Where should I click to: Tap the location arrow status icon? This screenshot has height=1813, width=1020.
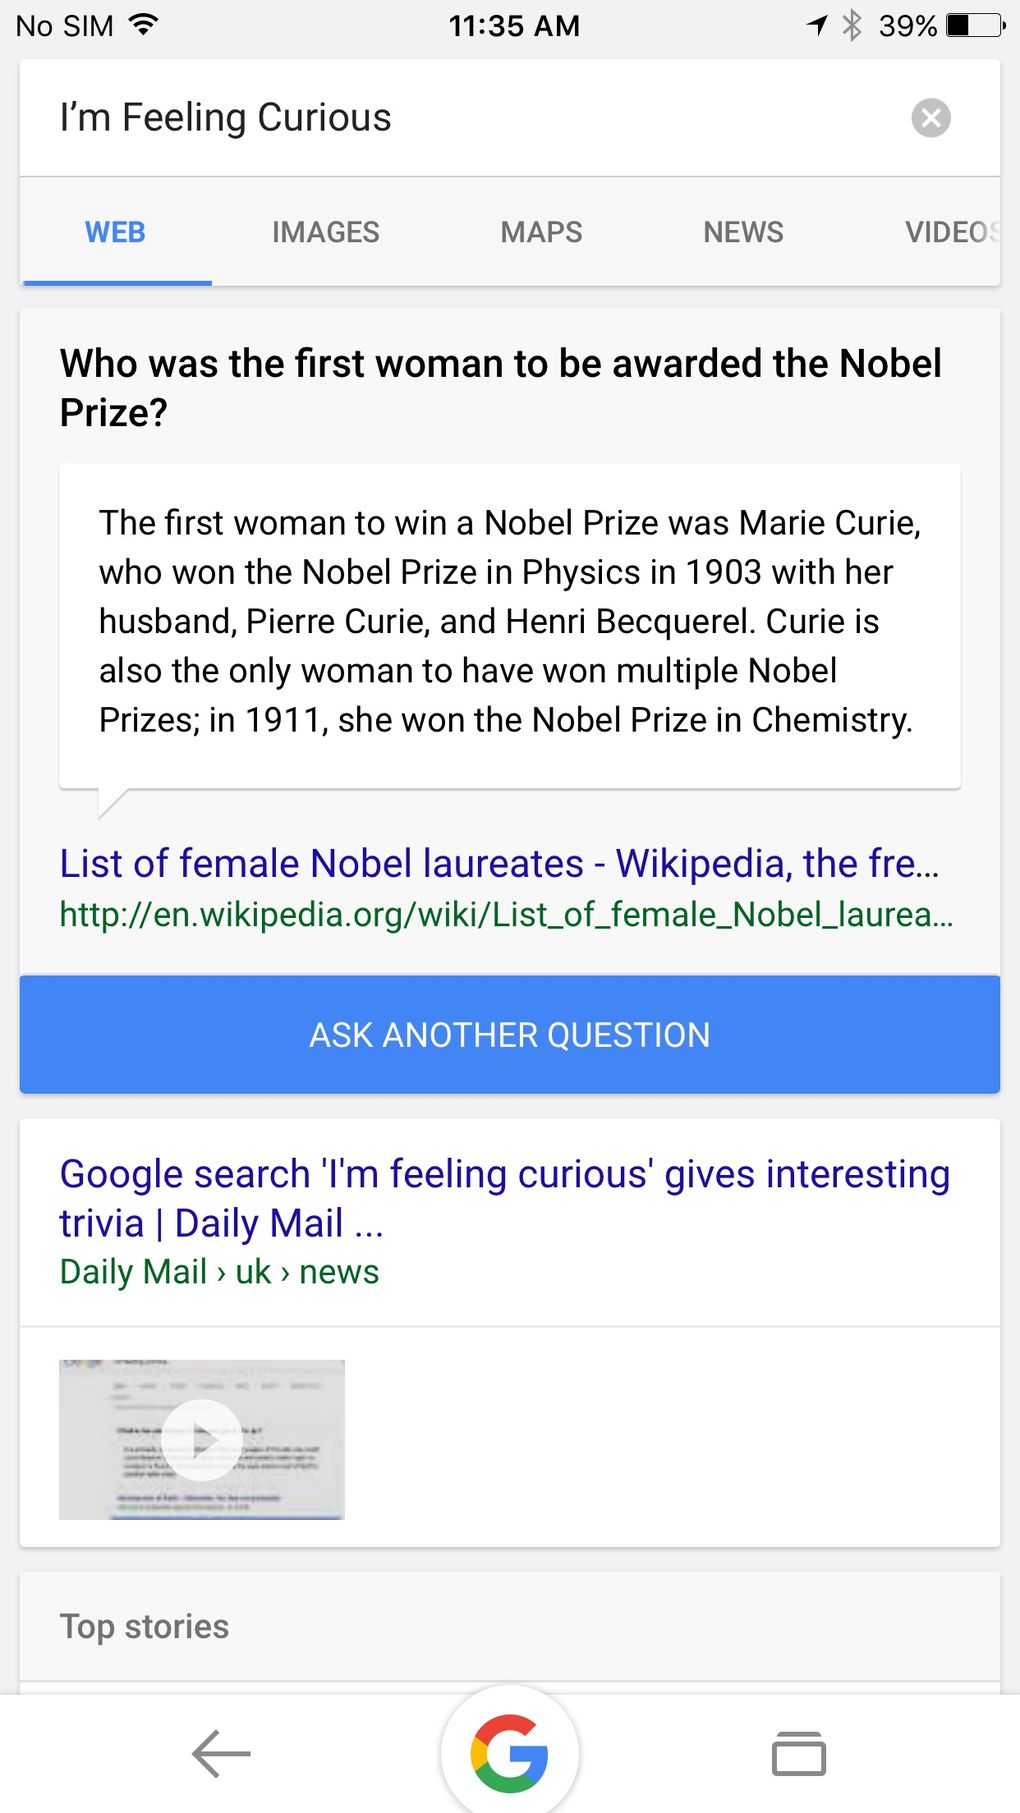pos(818,25)
